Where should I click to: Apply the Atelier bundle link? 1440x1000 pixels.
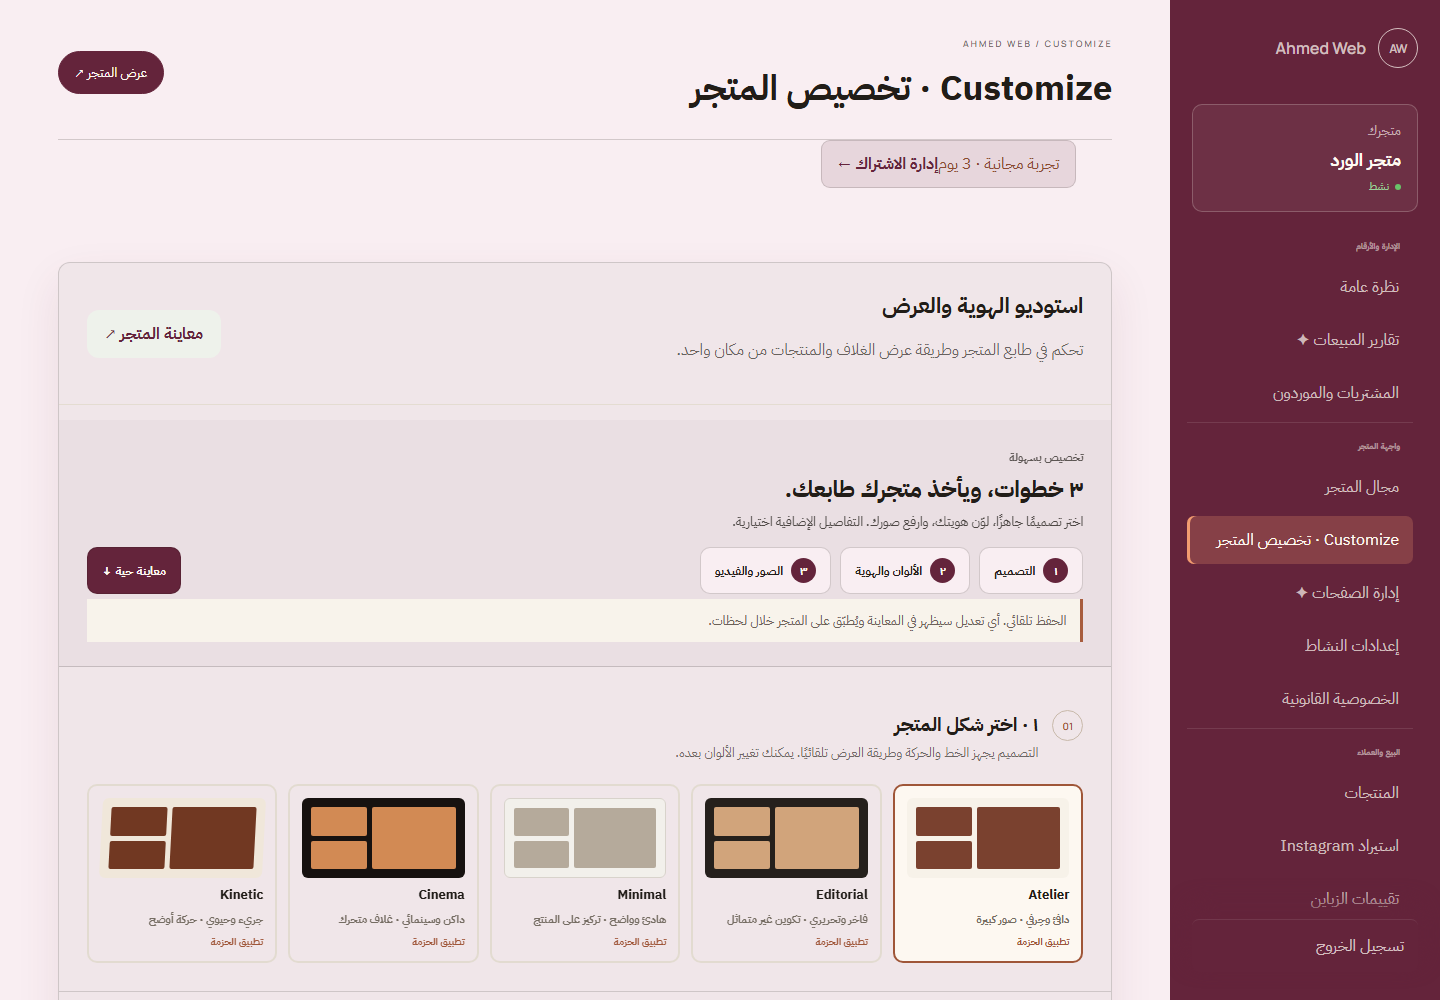point(1043,942)
